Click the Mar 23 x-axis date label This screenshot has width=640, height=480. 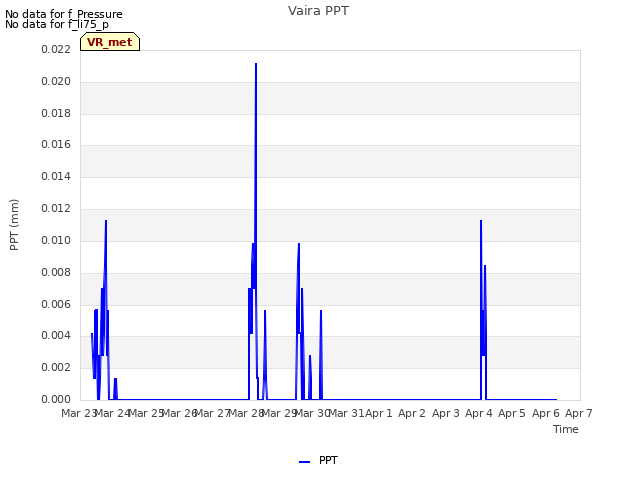[78, 413]
